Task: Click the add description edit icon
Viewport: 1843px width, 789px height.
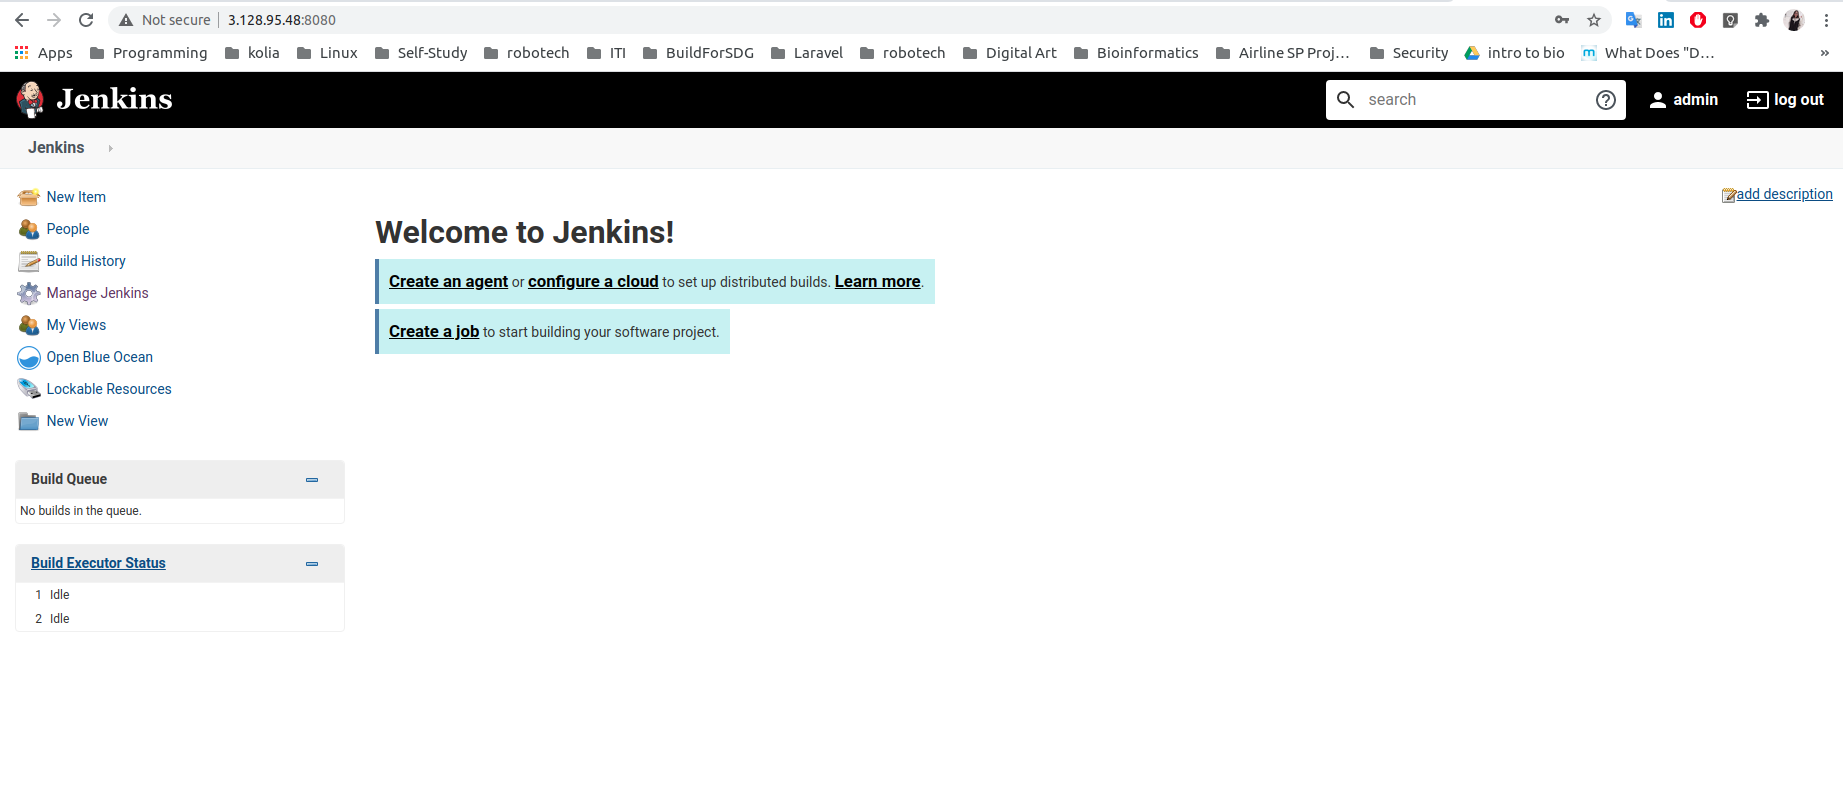Action: (x=1728, y=195)
